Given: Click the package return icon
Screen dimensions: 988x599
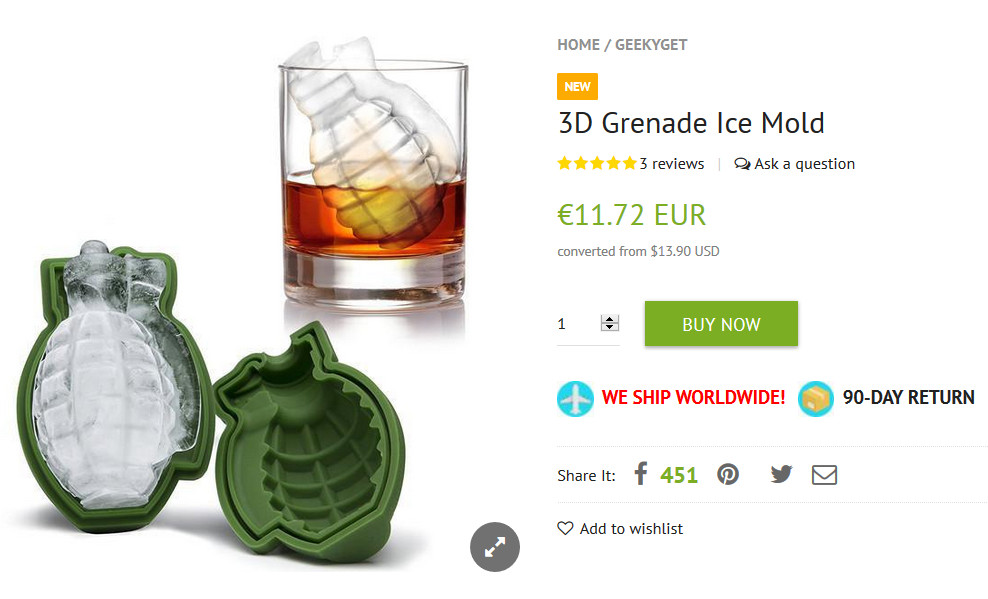Looking at the screenshot, I should pyautogui.click(x=816, y=399).
